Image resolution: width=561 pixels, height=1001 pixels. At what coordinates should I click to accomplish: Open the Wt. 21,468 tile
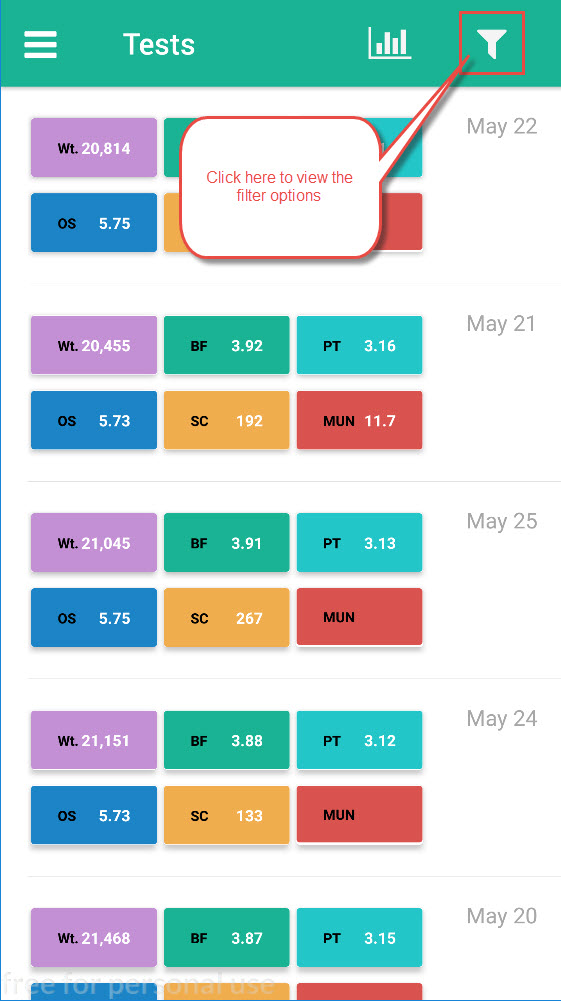pyautogui.click(x=94, y=938)
